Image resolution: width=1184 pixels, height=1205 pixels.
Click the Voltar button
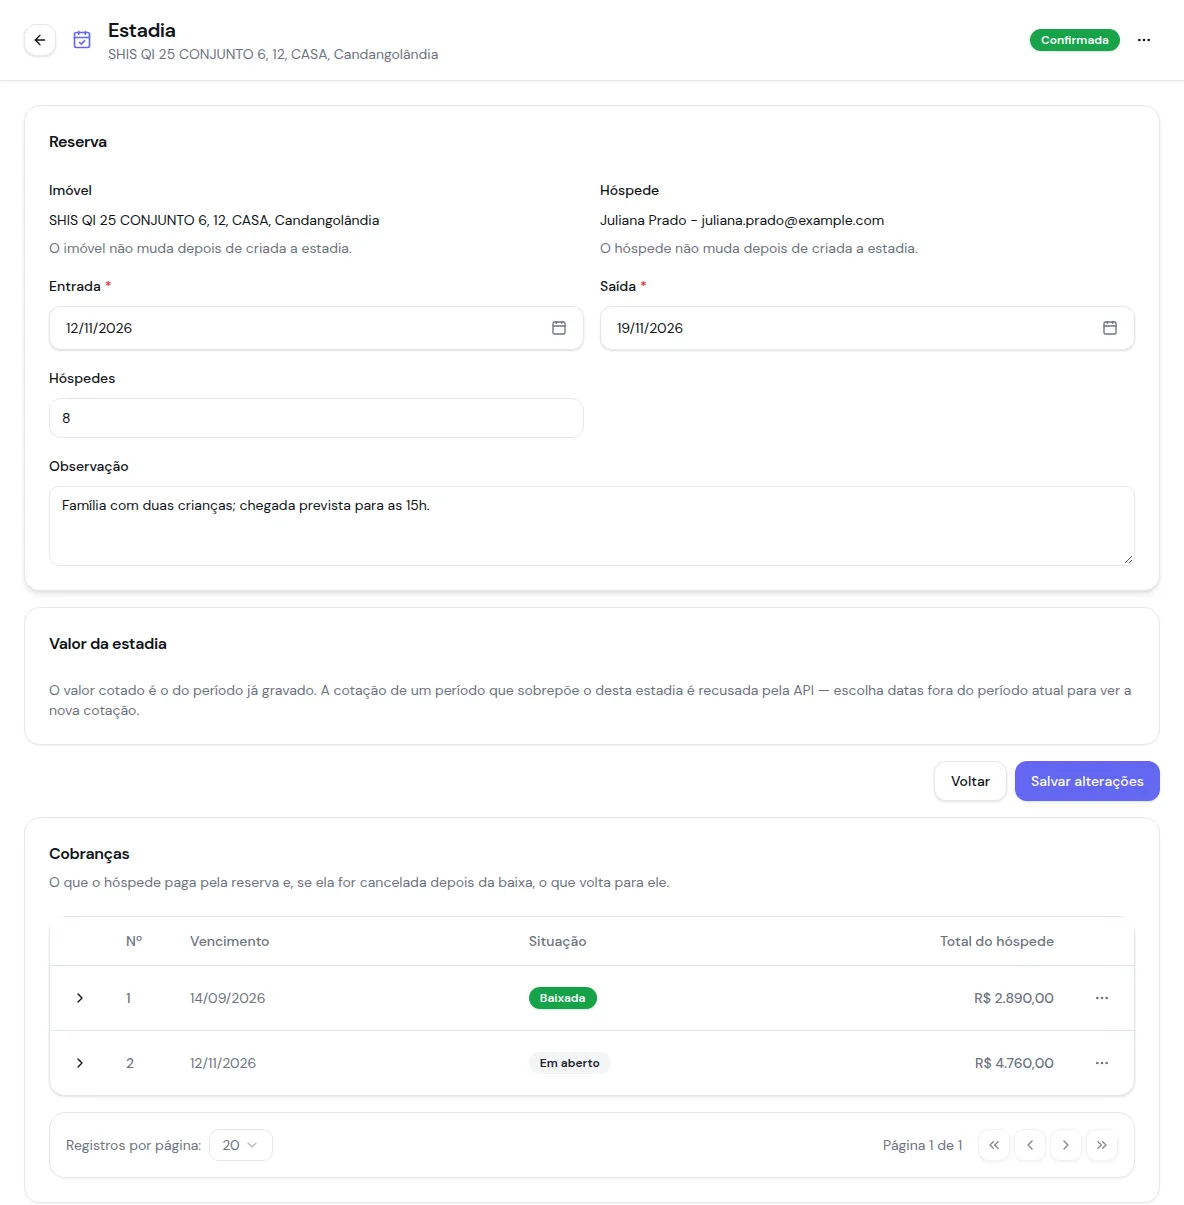tap(970, 781)
